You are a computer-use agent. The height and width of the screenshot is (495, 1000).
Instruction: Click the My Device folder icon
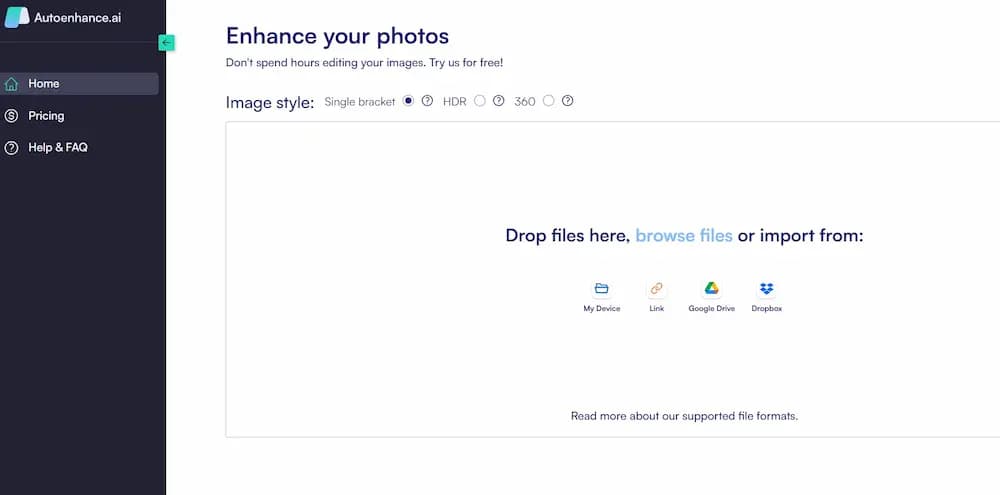602,289
